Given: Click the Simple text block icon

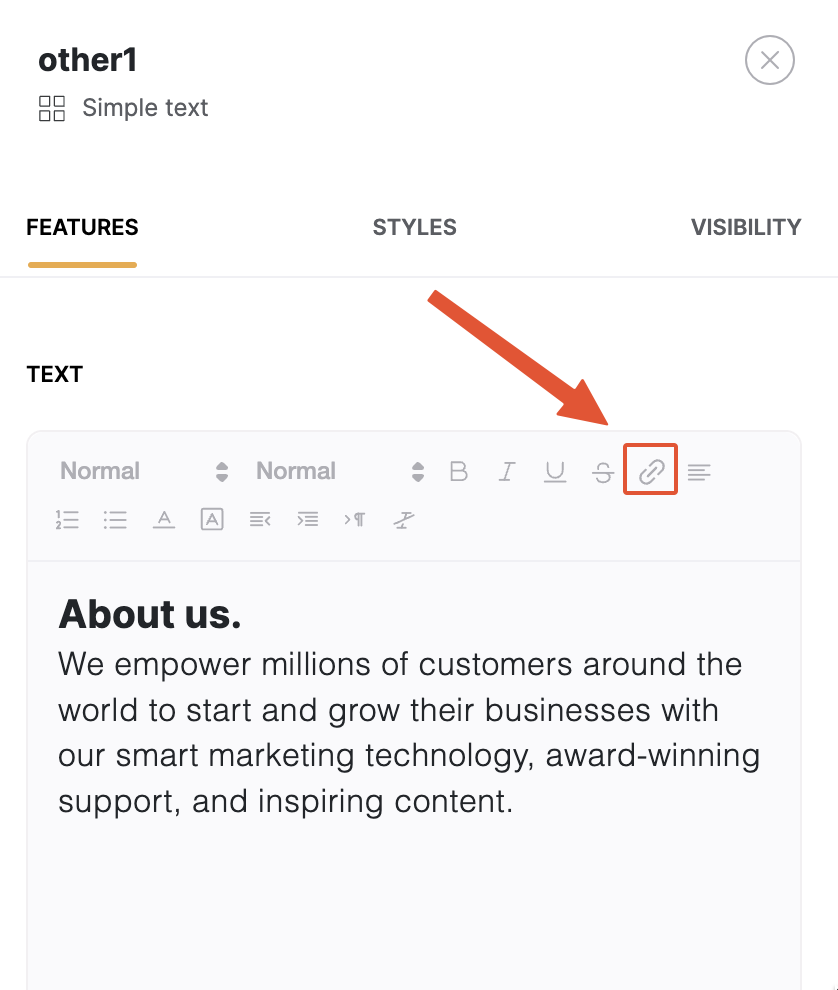Looking at the screenshot, I should pos(50,108).
